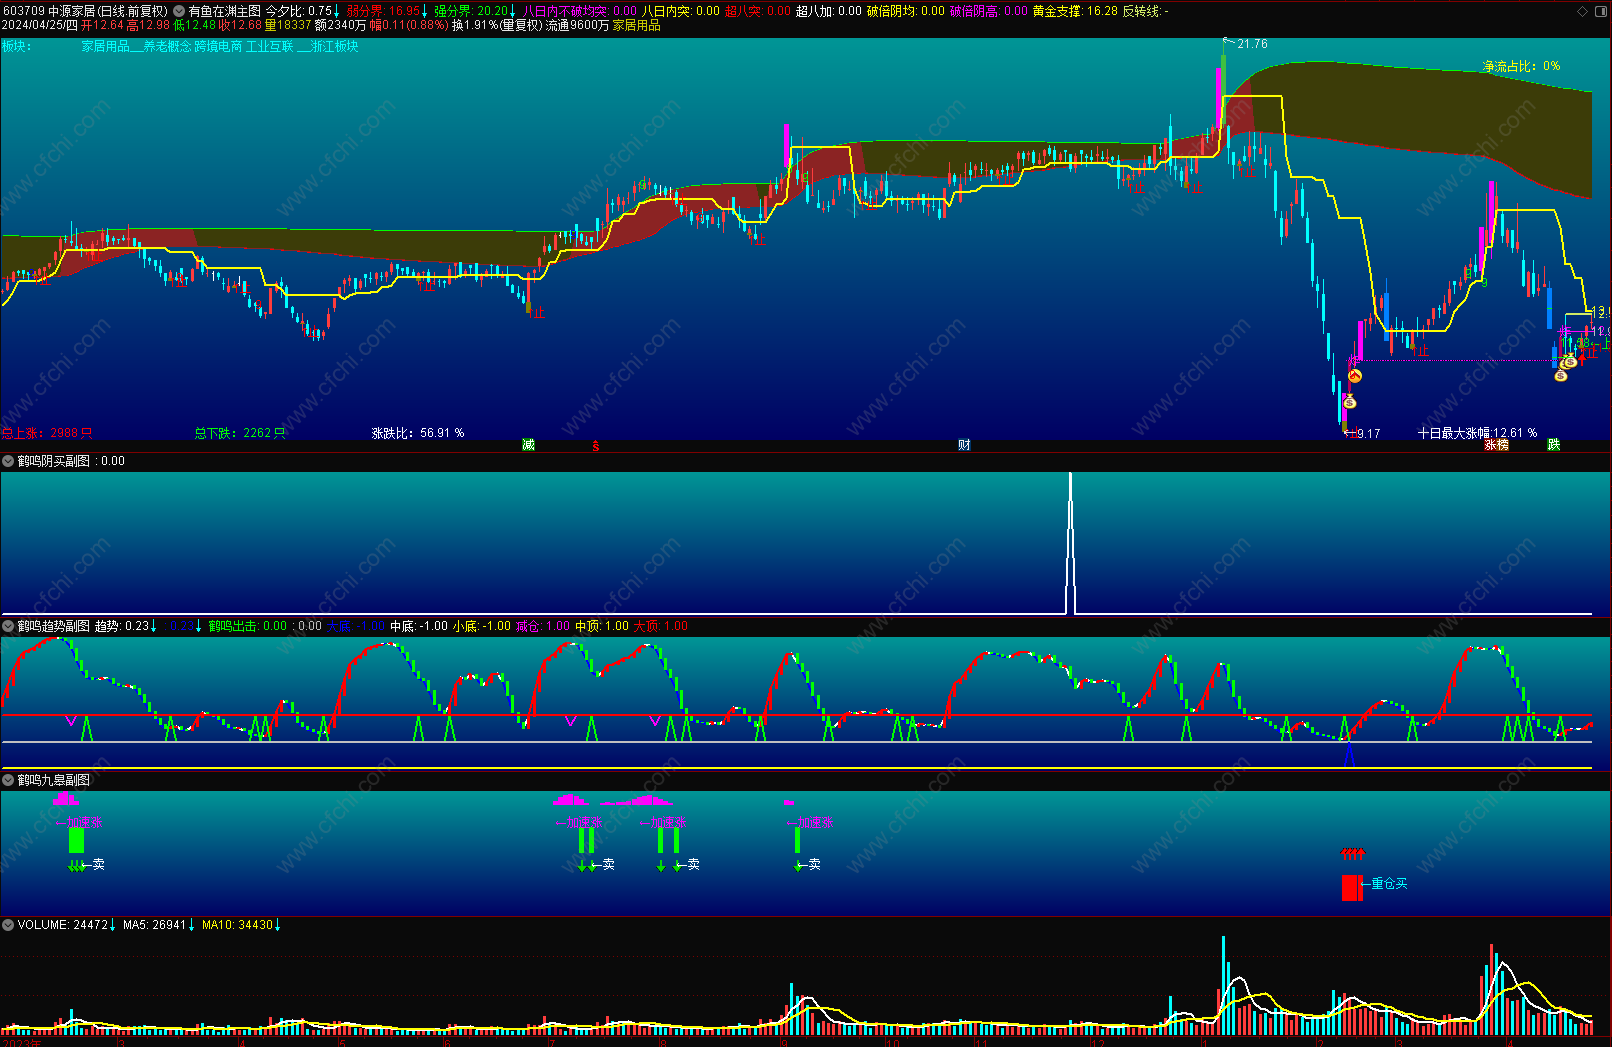Screen dimensions: 1612x1047
Task: Click the 强分界: 20.20 value
Action: click(471, 11)
